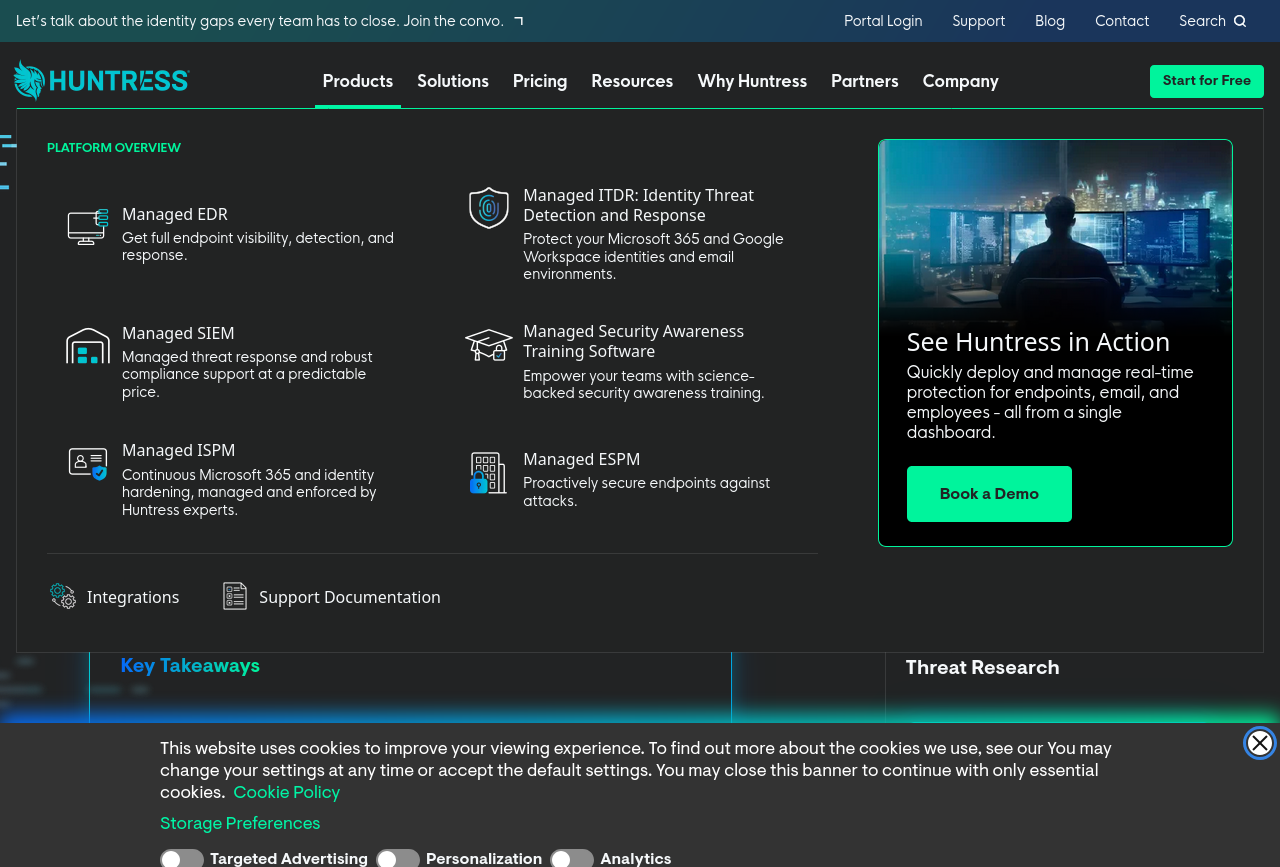Open Managed Security Awareness Training Software link

pos(633,341)
